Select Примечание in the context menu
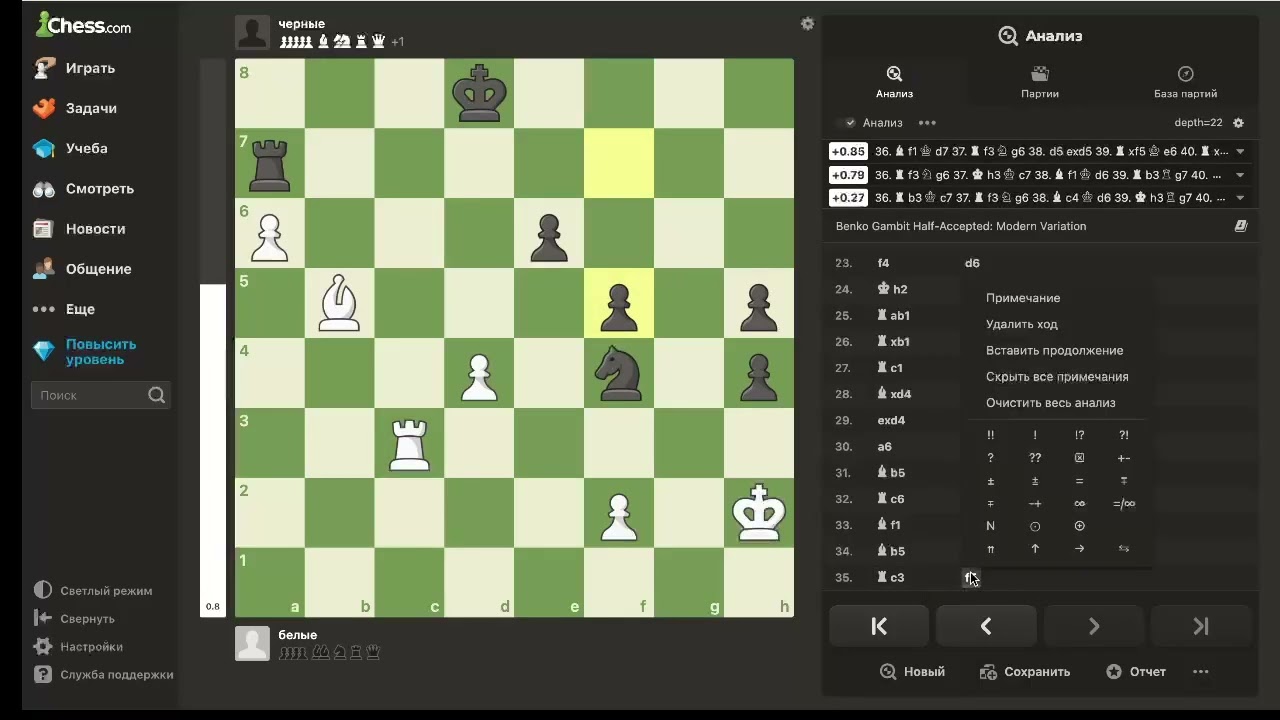This screenshot has height=720, width=1280. pos(1023,298)
